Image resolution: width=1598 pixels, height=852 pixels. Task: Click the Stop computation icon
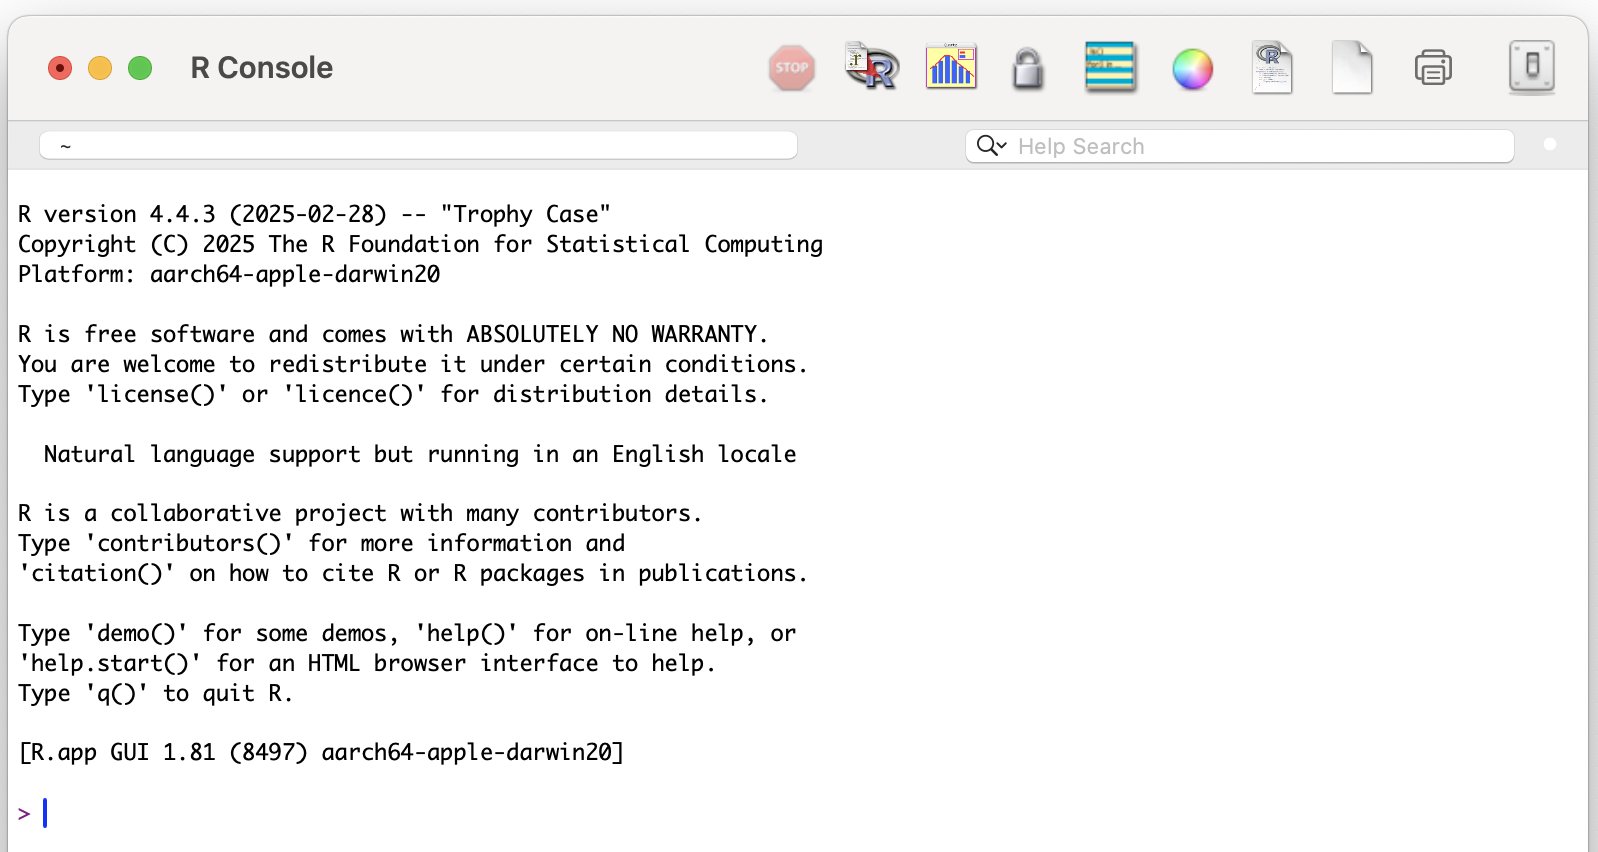click(792, 68)
